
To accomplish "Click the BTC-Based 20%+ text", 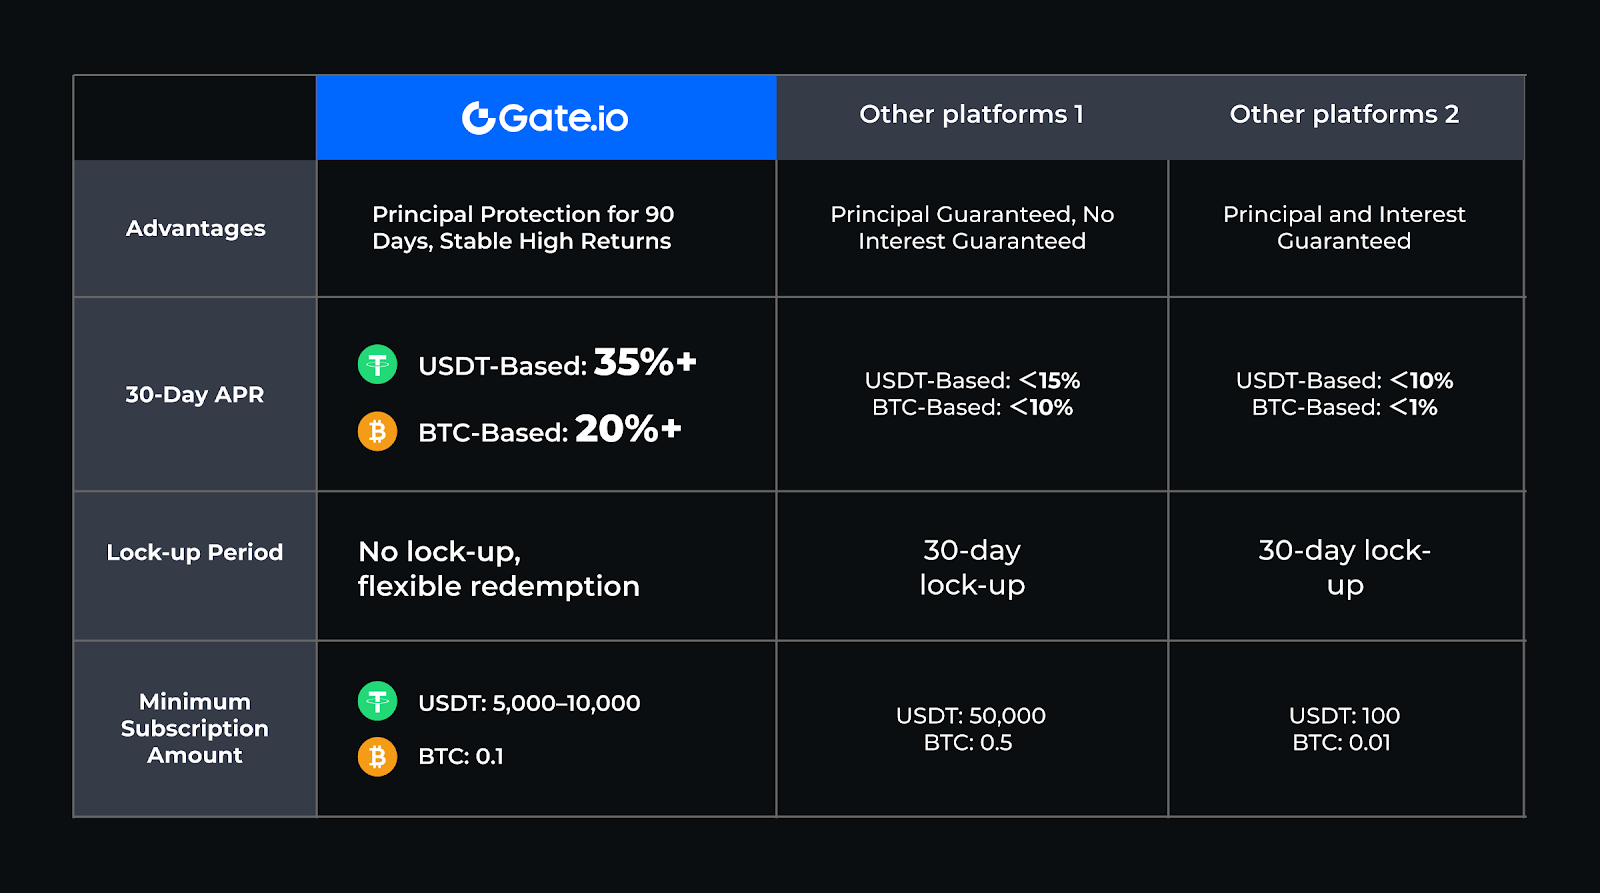I will click(550, 430).
